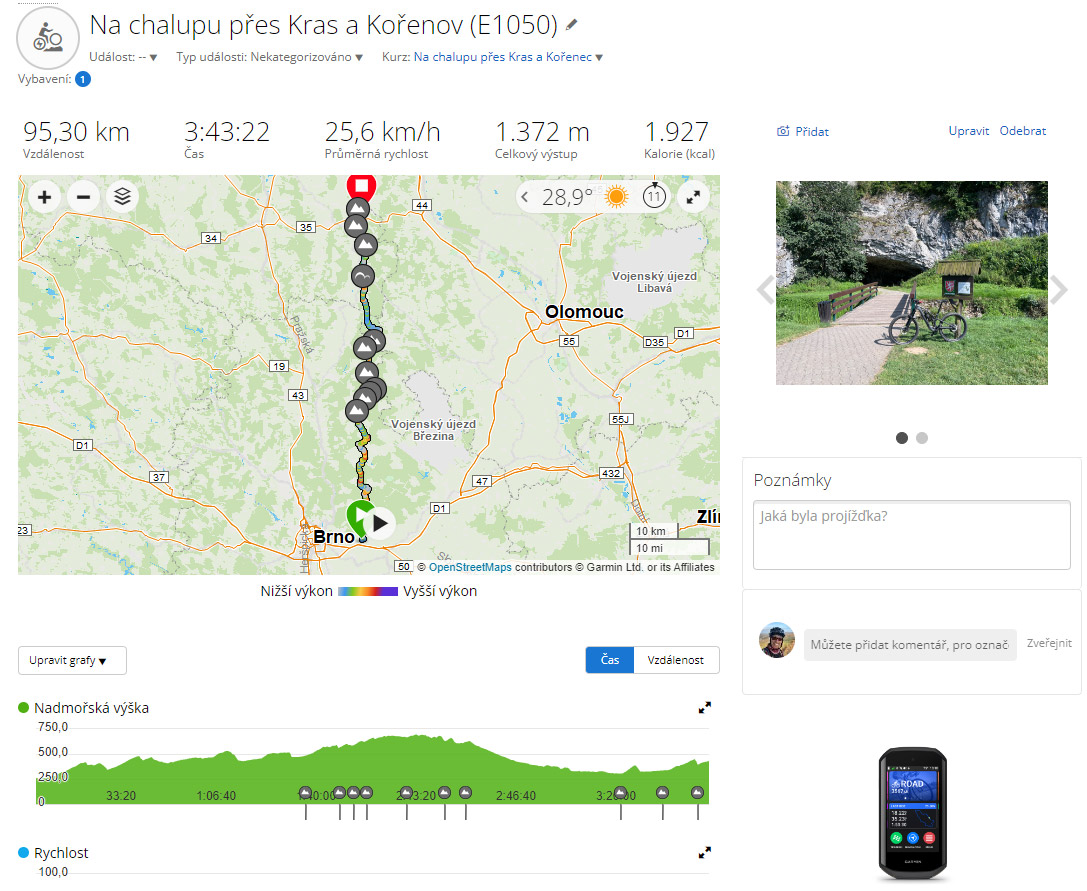The width and height of the screenshot is (1087, 891).
Task: Open the Událost dropdown
Action: (x=123, y=57)
